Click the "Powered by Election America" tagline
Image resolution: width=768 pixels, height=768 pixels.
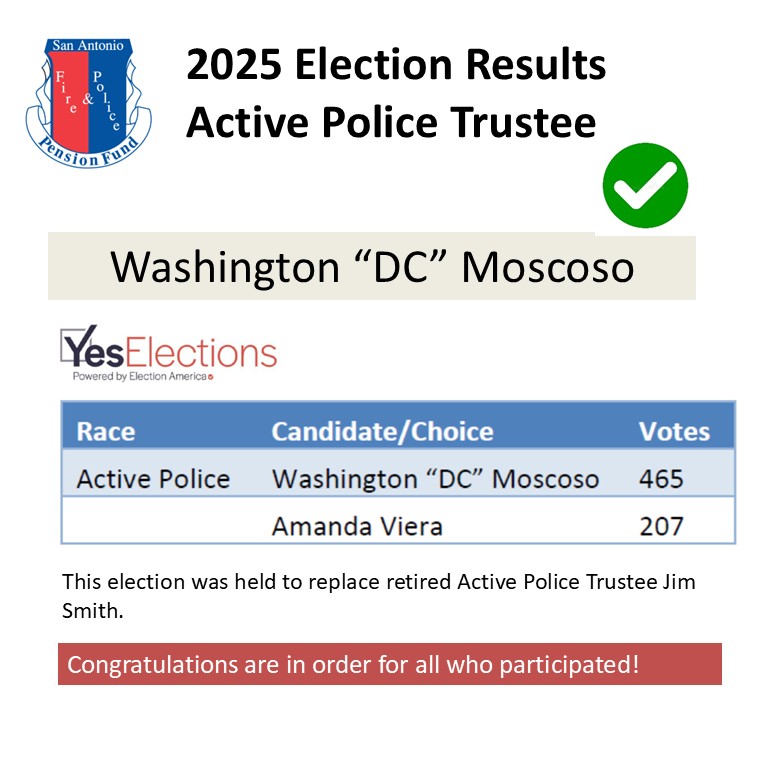tap(143, 376)
